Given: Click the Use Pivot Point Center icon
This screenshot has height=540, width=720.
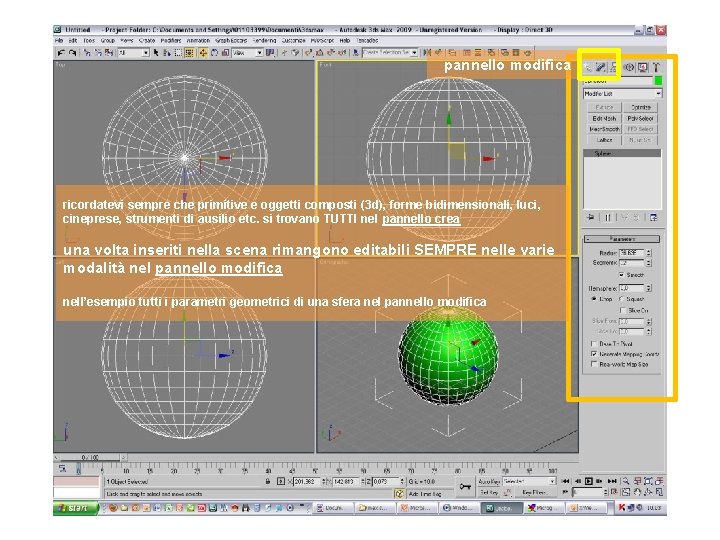Looking at the screenshot, I should point(270,53).
